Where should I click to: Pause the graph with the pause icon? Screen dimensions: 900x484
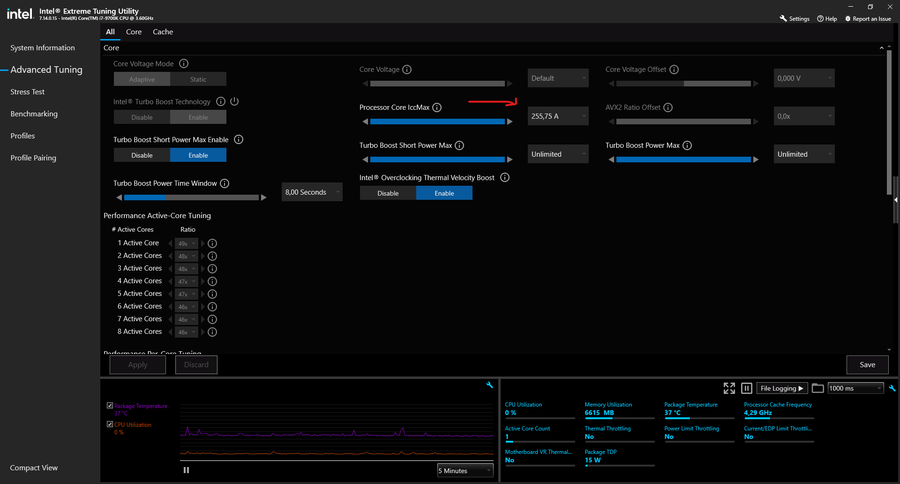click(x=186, y=470)
